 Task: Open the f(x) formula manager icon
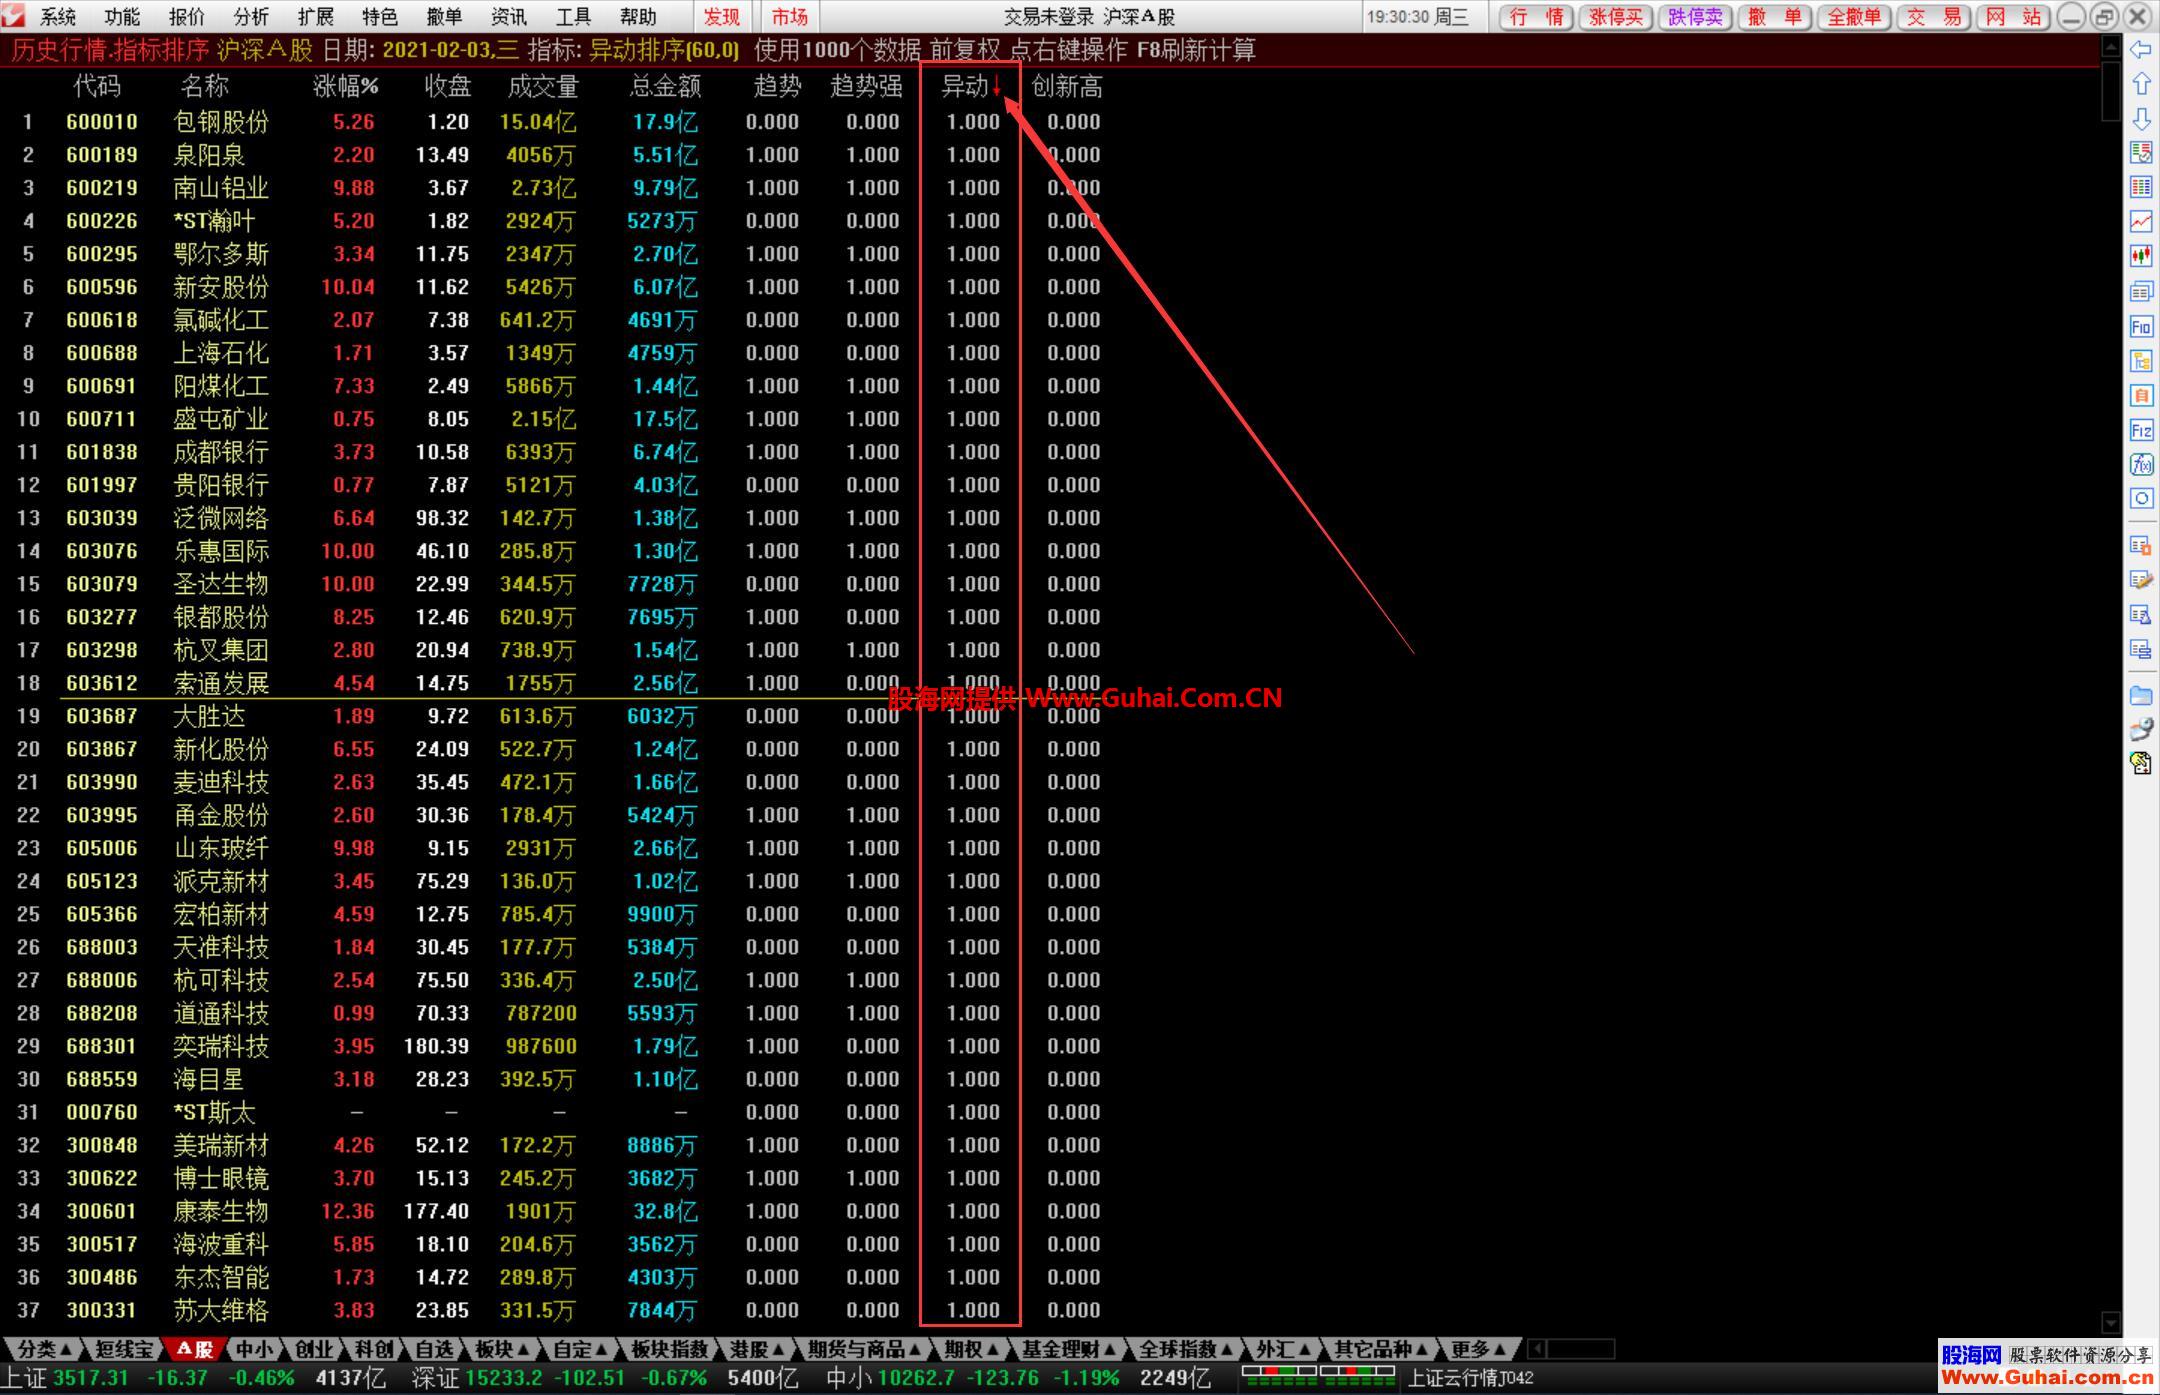[2141, 464]
